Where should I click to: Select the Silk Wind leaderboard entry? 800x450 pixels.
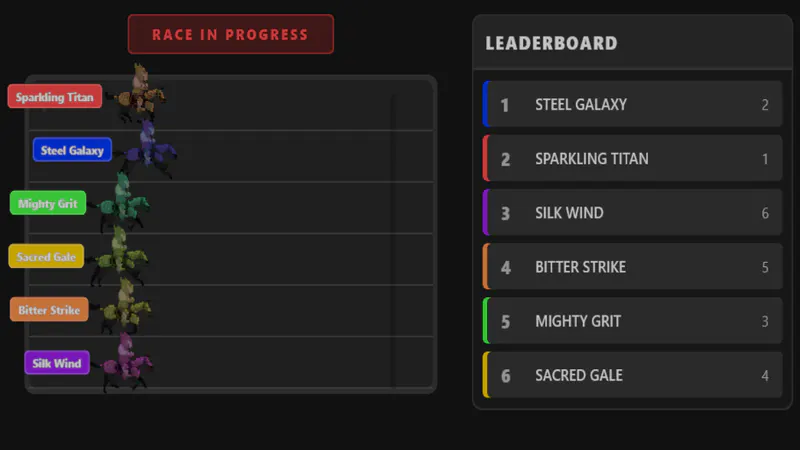point(633,212)
